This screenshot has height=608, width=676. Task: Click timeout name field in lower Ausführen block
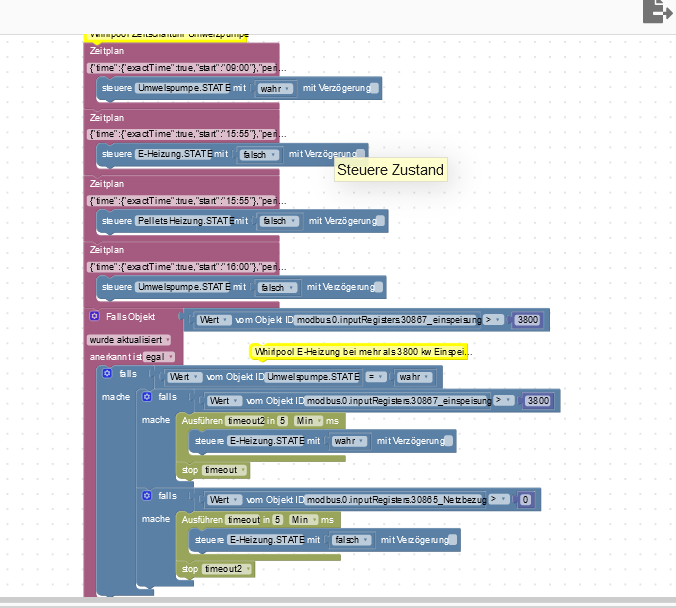pos(243,520)
